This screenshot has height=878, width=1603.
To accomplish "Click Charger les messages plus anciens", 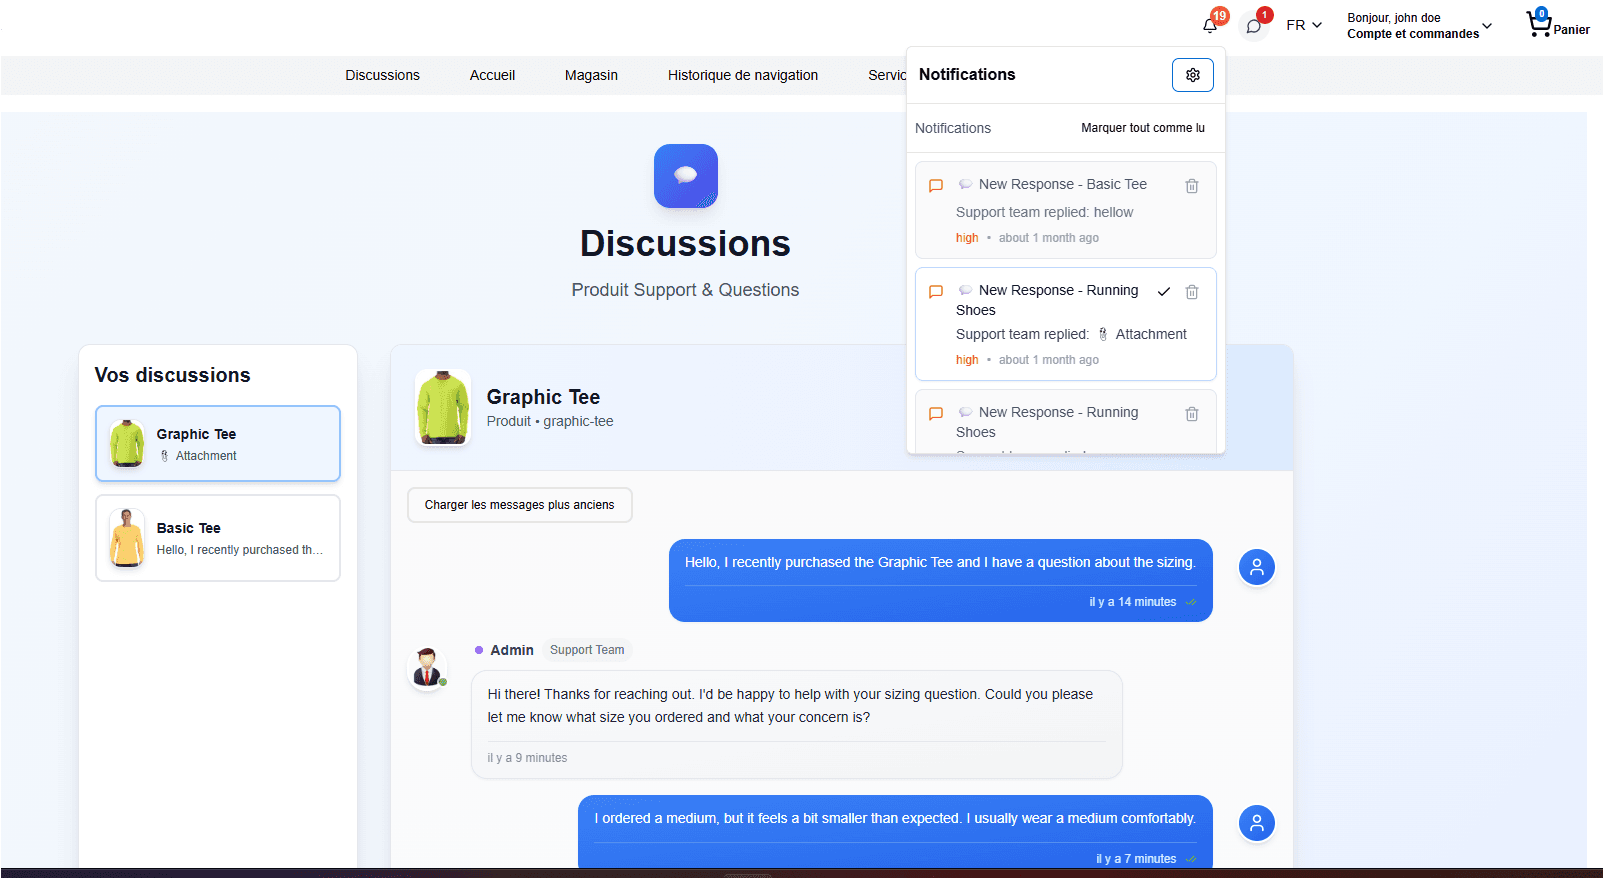I will pos(519,505).
